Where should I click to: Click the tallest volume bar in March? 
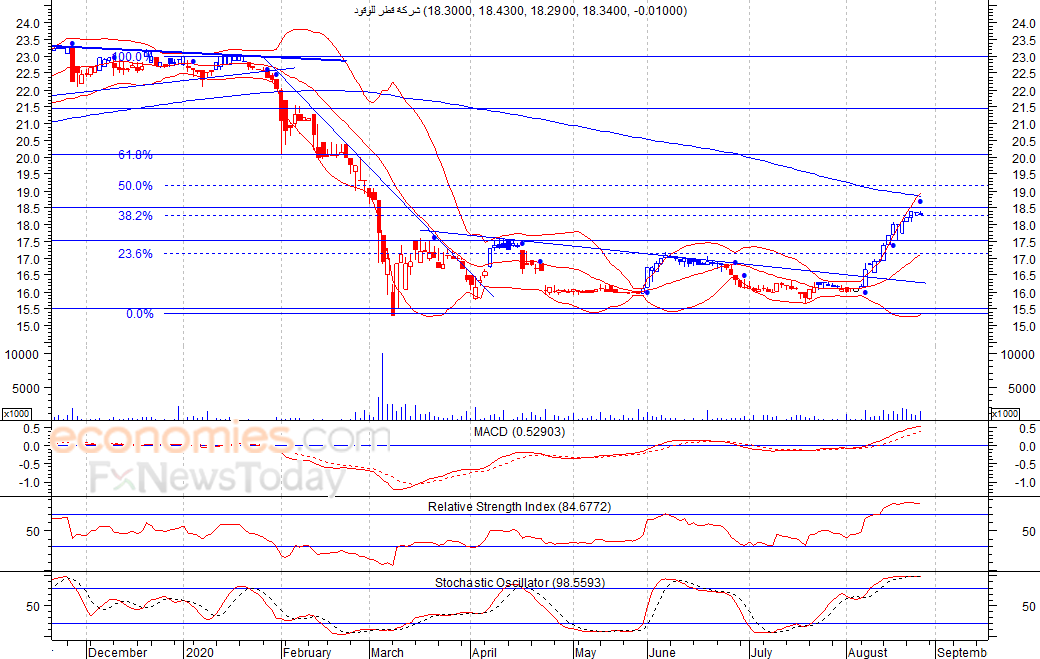(x=382, y=387)
